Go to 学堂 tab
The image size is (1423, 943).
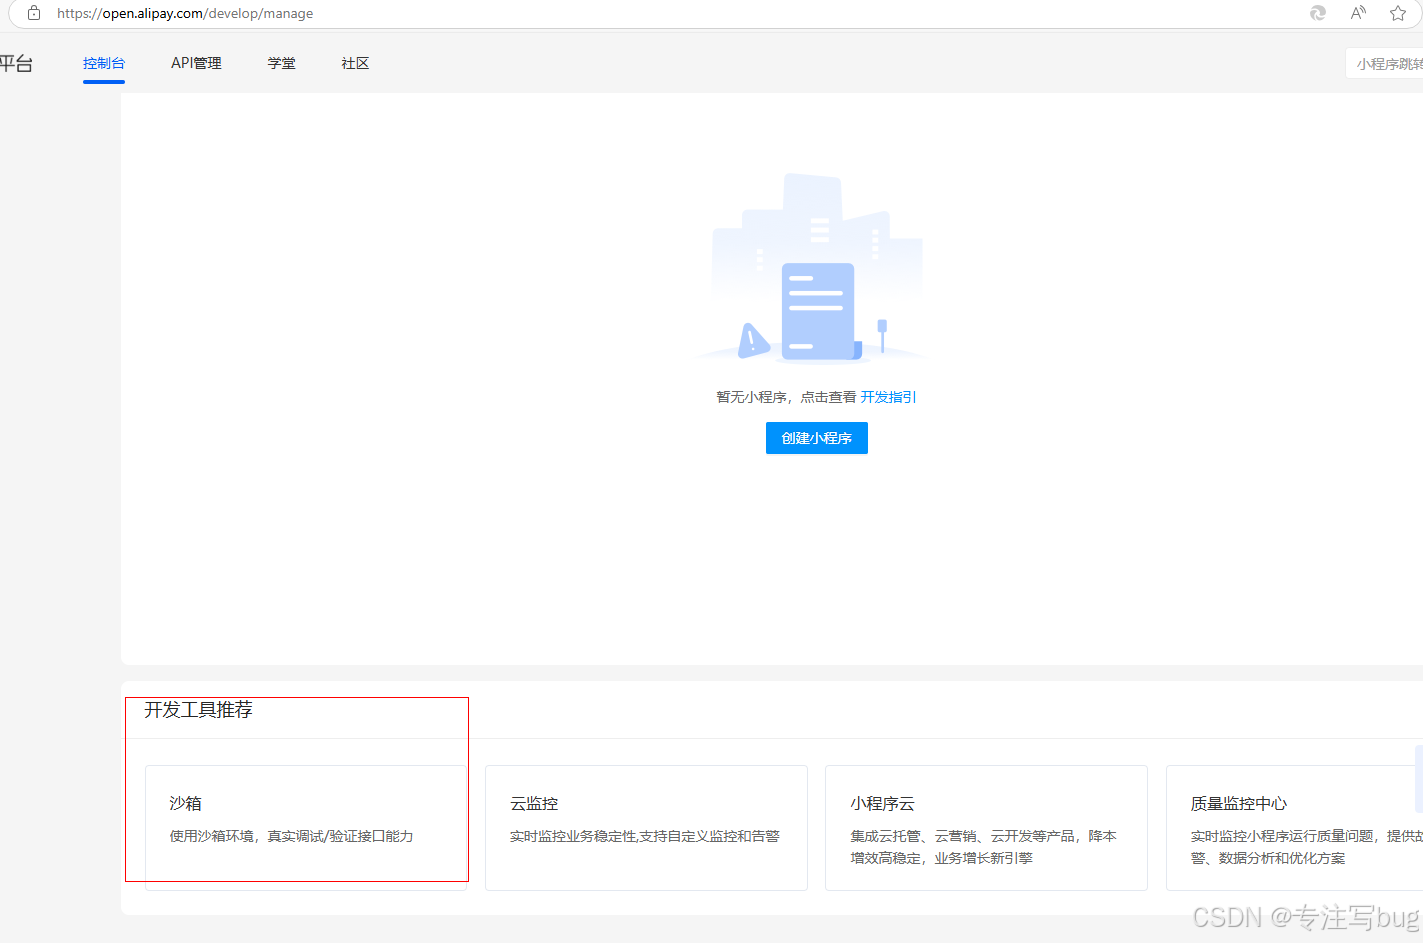281,63
